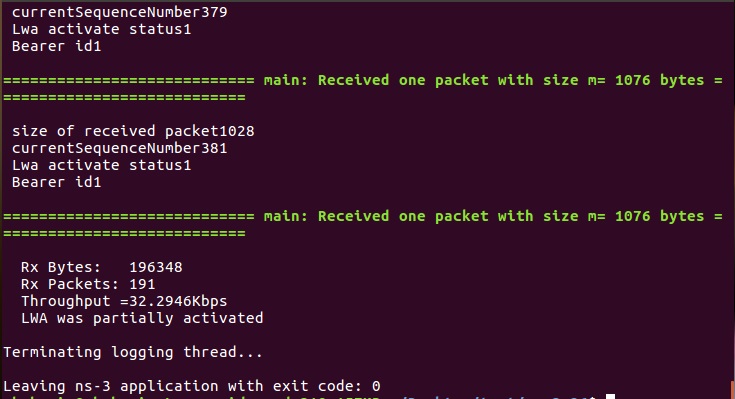Viewport: 735px width, 399px height.
Task: Click the currentSequenceNumber381 line
Action: (120, 148)
